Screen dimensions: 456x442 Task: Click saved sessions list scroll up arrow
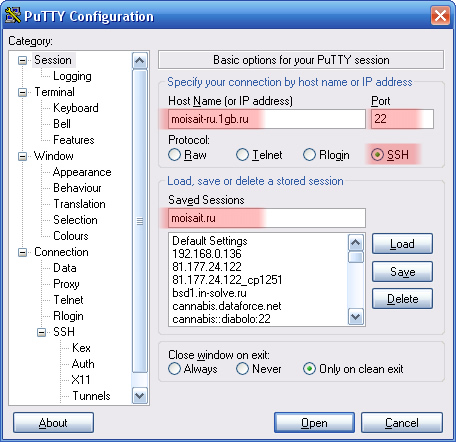point(356,243)
